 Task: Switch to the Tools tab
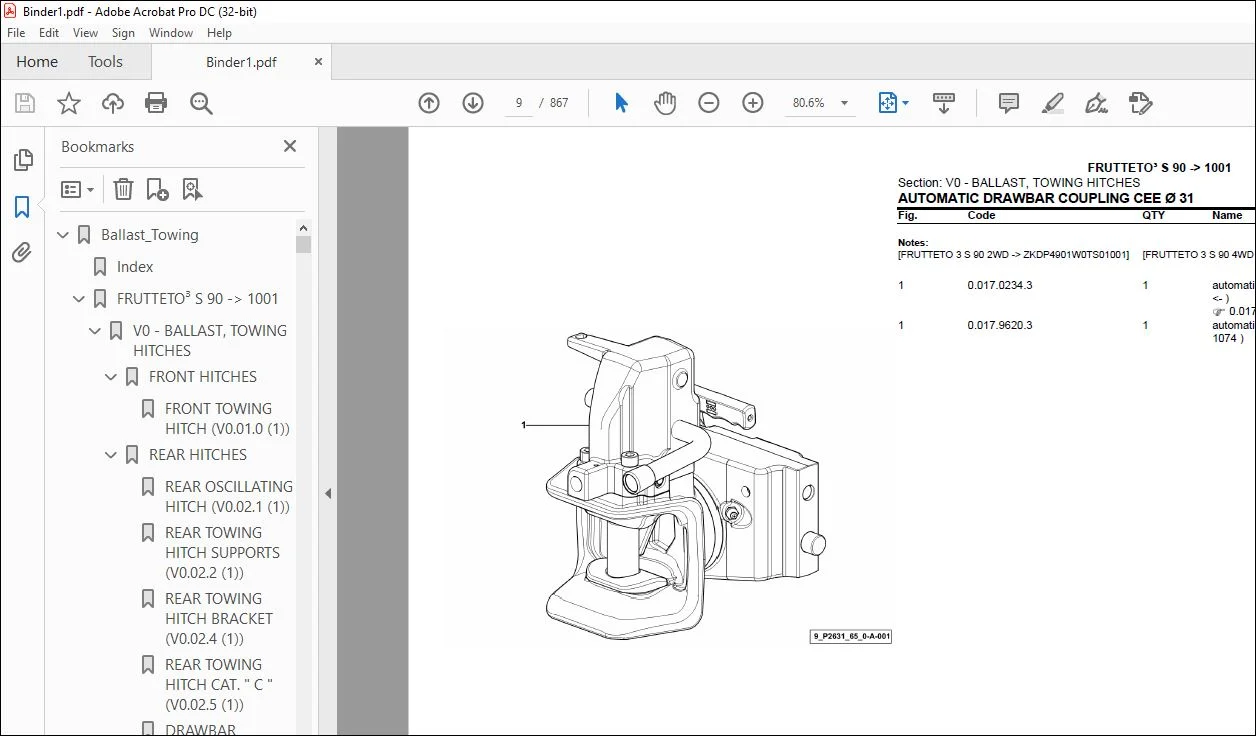(105, 62)
